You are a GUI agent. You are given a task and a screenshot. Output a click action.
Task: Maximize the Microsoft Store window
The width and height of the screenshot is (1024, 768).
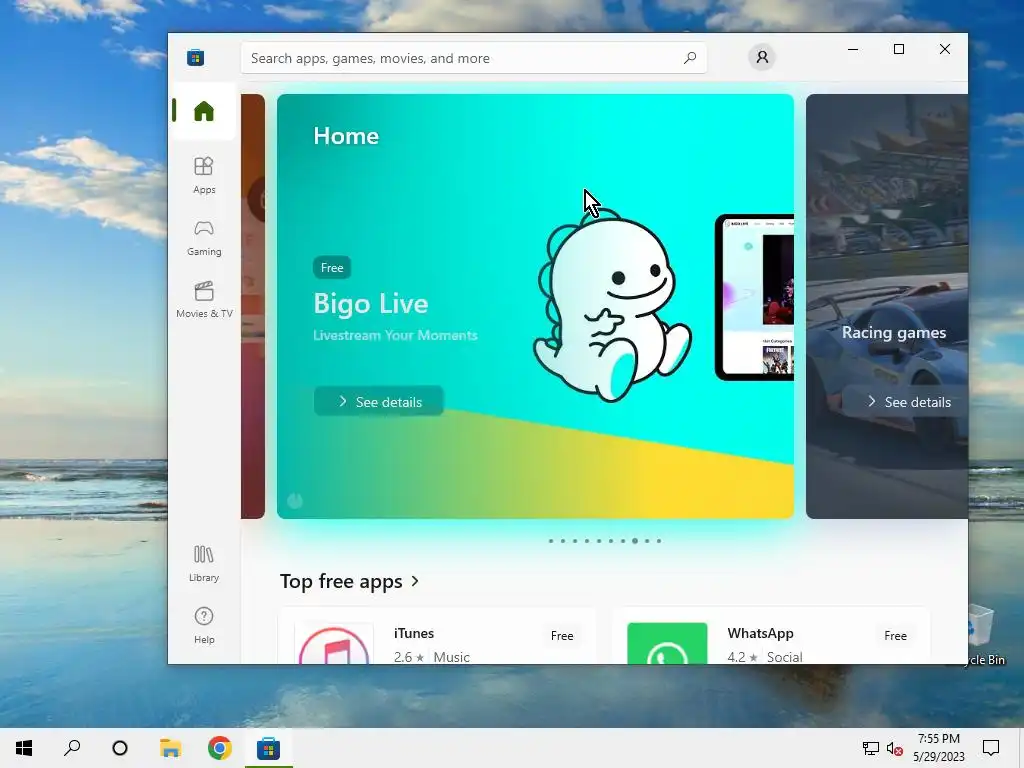coord(899,49)
